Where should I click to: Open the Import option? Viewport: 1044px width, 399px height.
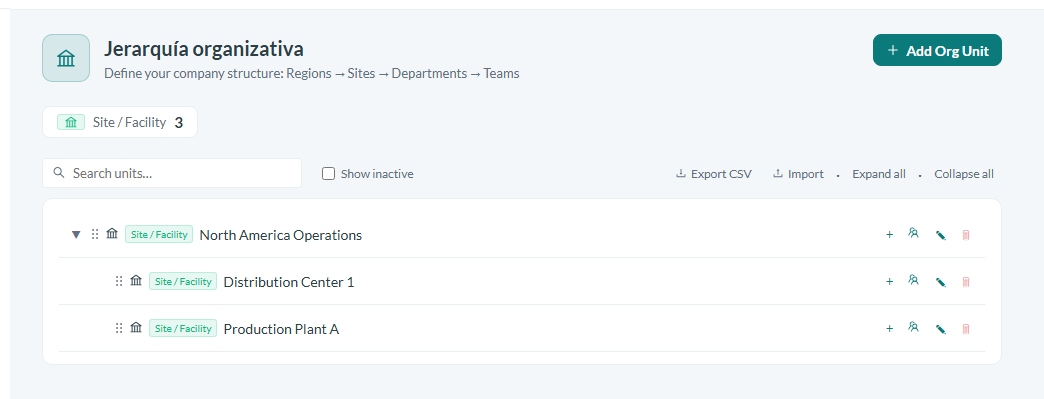[x=798, y=174]
